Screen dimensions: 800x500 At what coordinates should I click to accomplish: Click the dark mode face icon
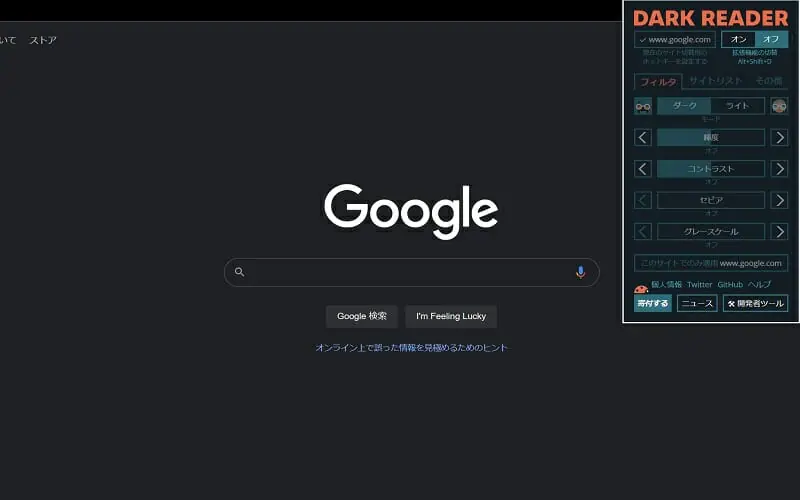(x=643, y=106)
